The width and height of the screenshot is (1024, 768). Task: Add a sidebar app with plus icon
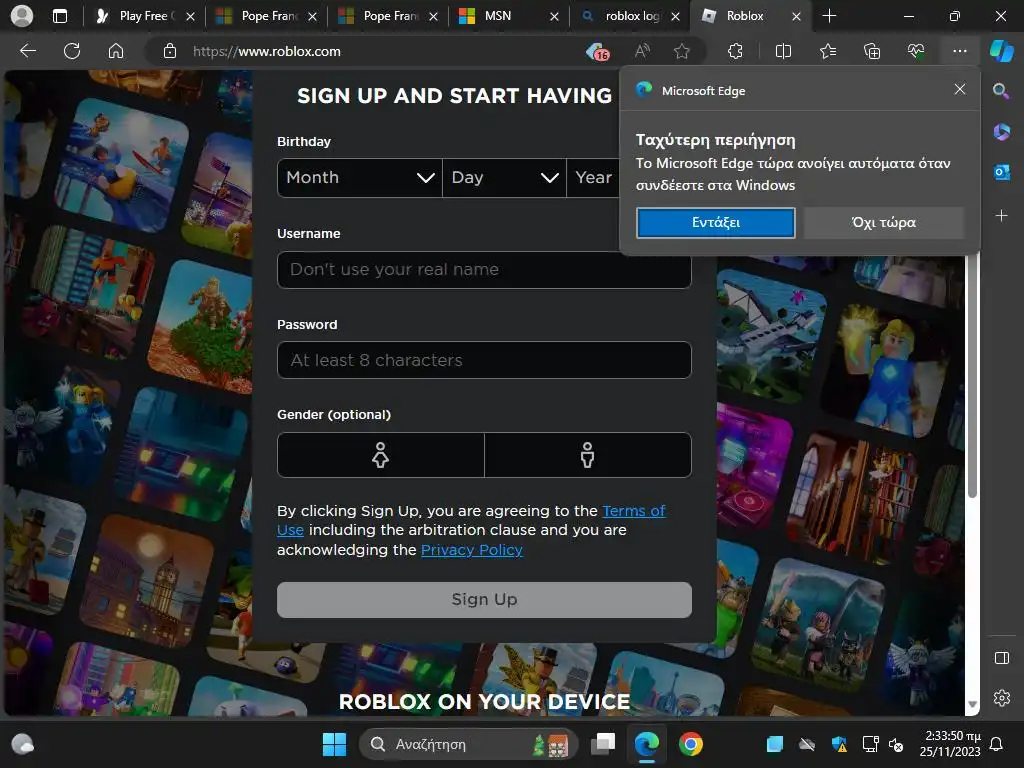pyautogui.click(x=1001, y=216)
